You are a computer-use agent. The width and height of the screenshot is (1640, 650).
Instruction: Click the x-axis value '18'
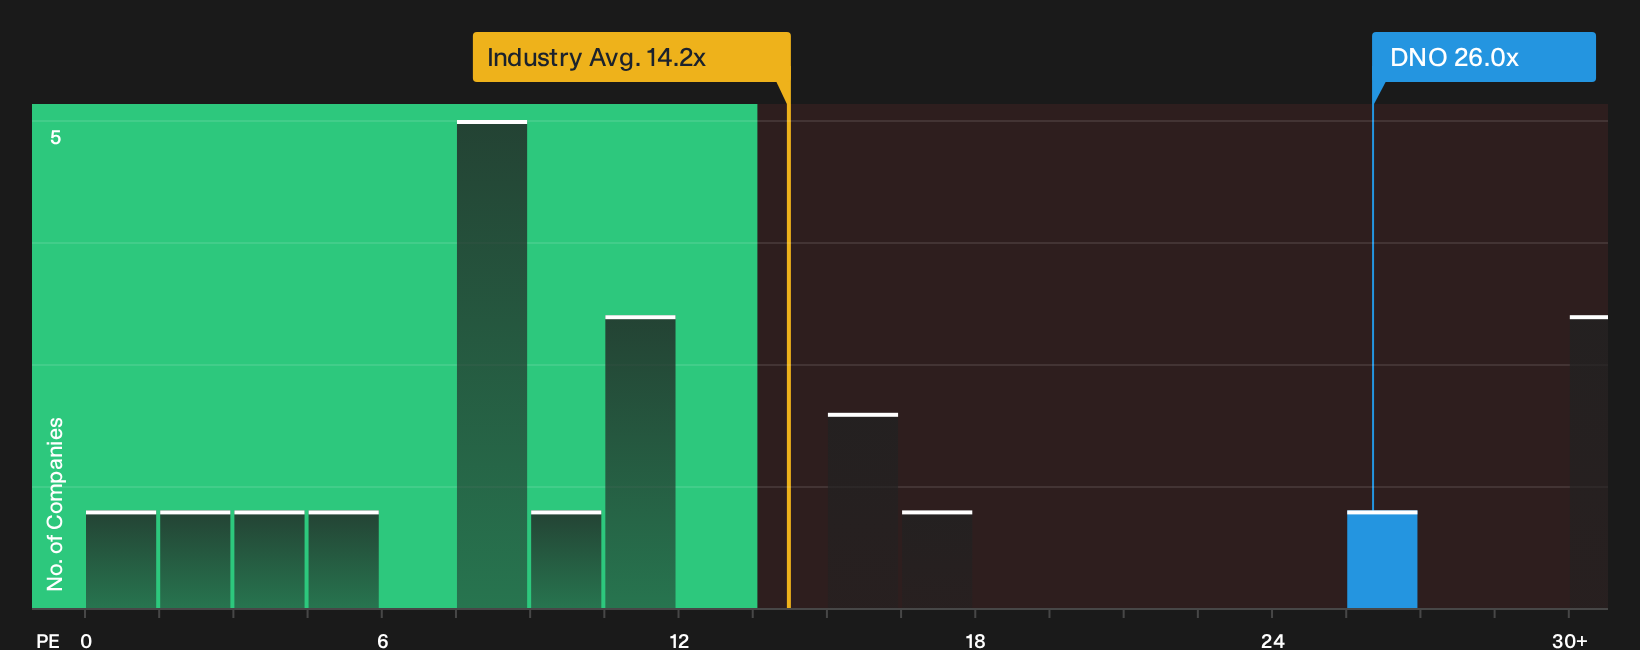[x=975, y=641]
